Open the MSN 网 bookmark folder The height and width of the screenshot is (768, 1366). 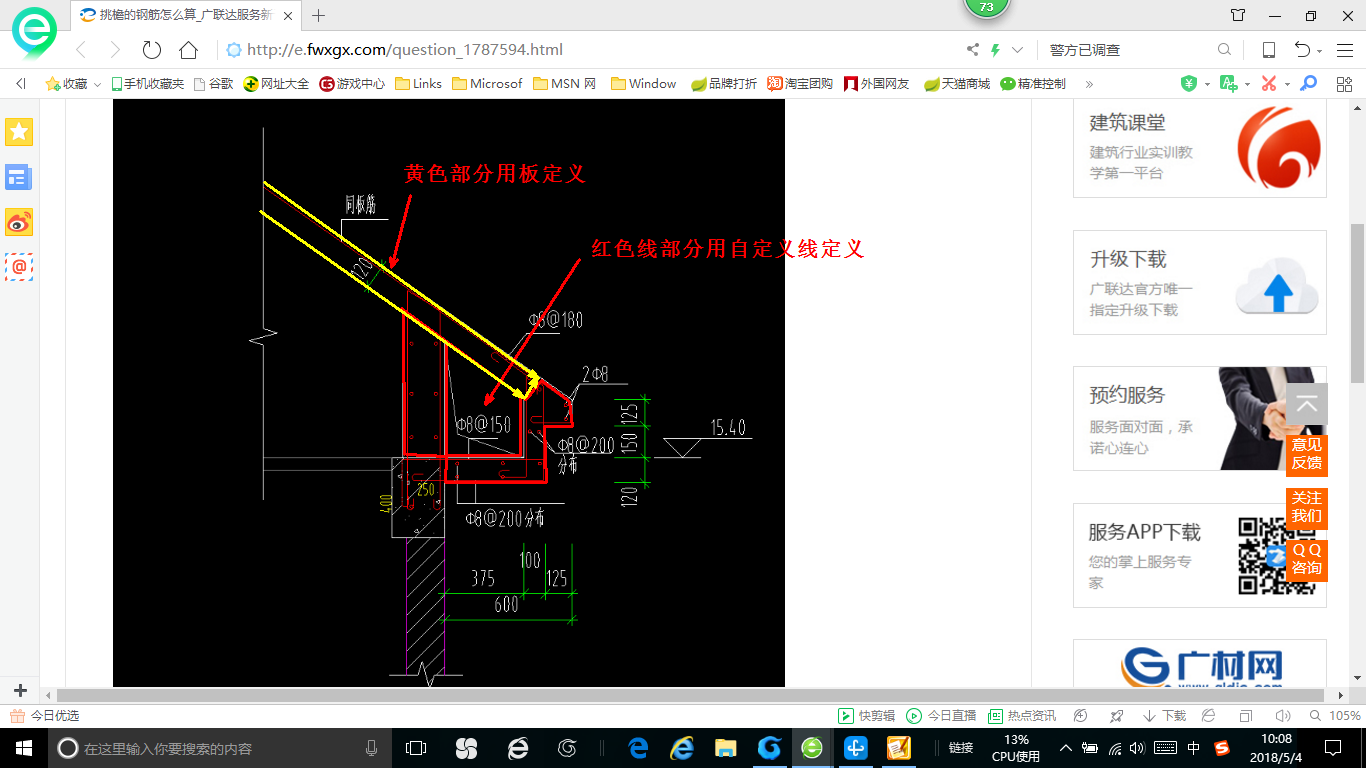565,84
